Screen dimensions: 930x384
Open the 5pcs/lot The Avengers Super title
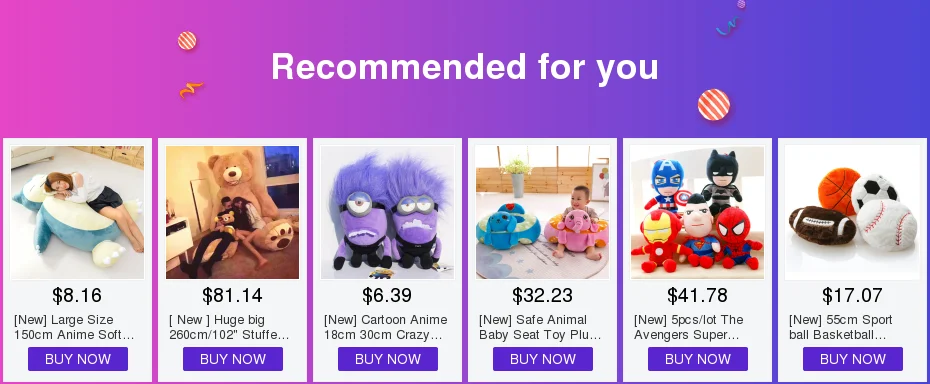689,327
